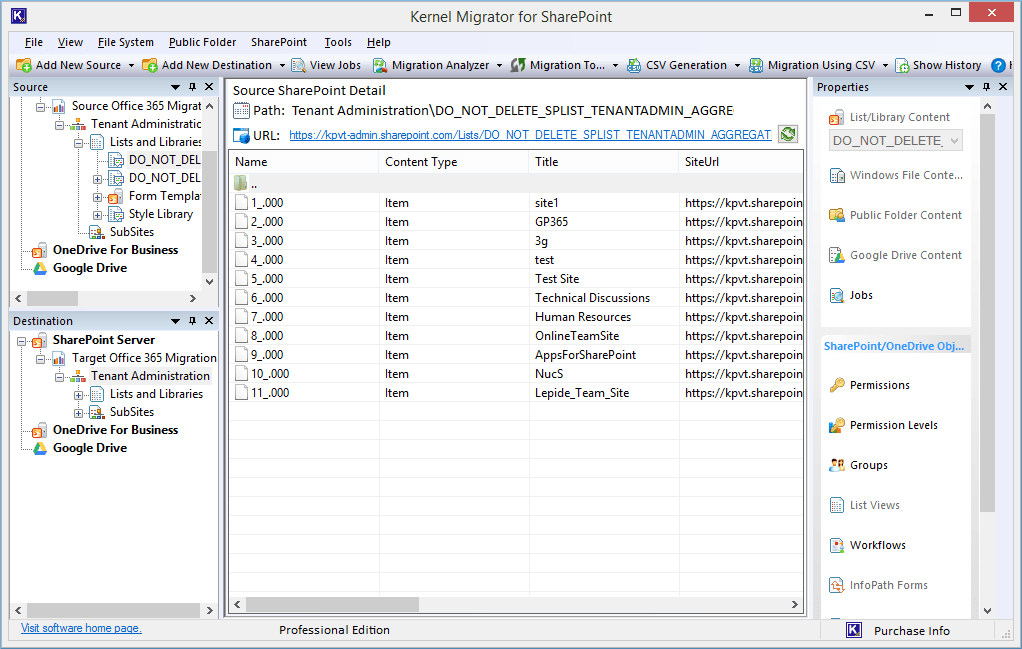Click CSV Generation toolbar icon
The image size is (1022, 649).
[634, 65]
